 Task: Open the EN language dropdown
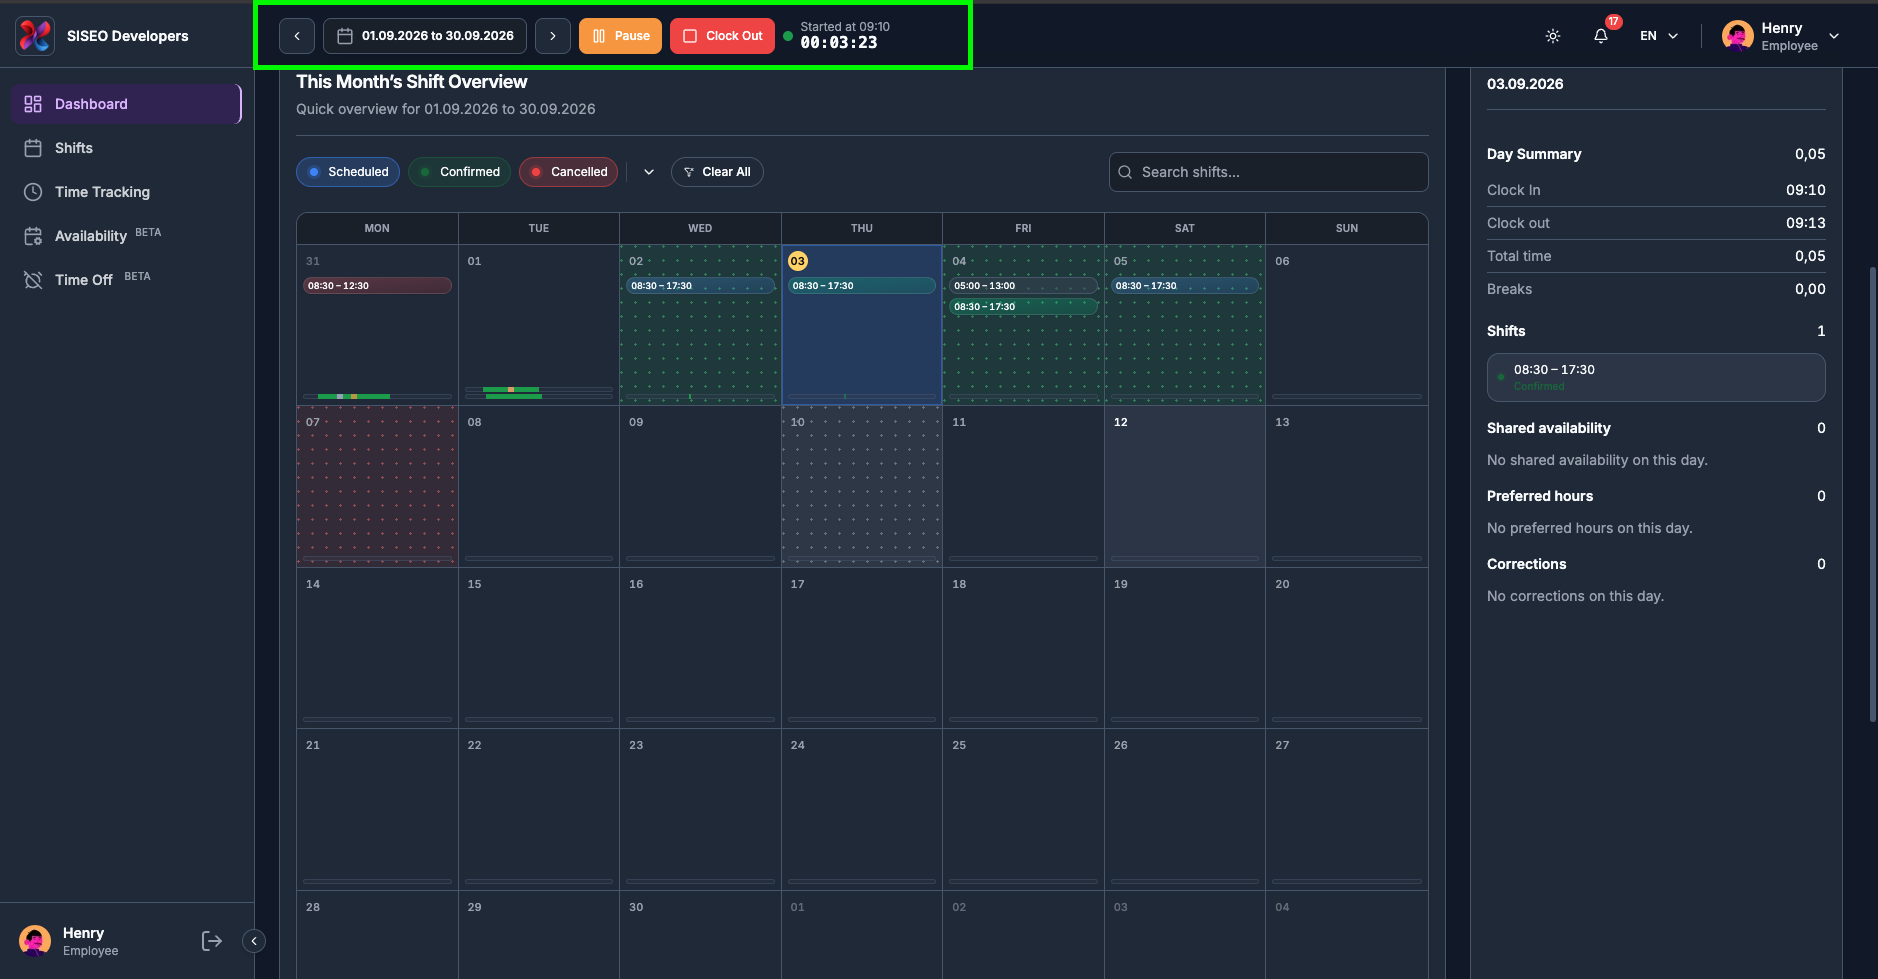tap(1659, 36)
